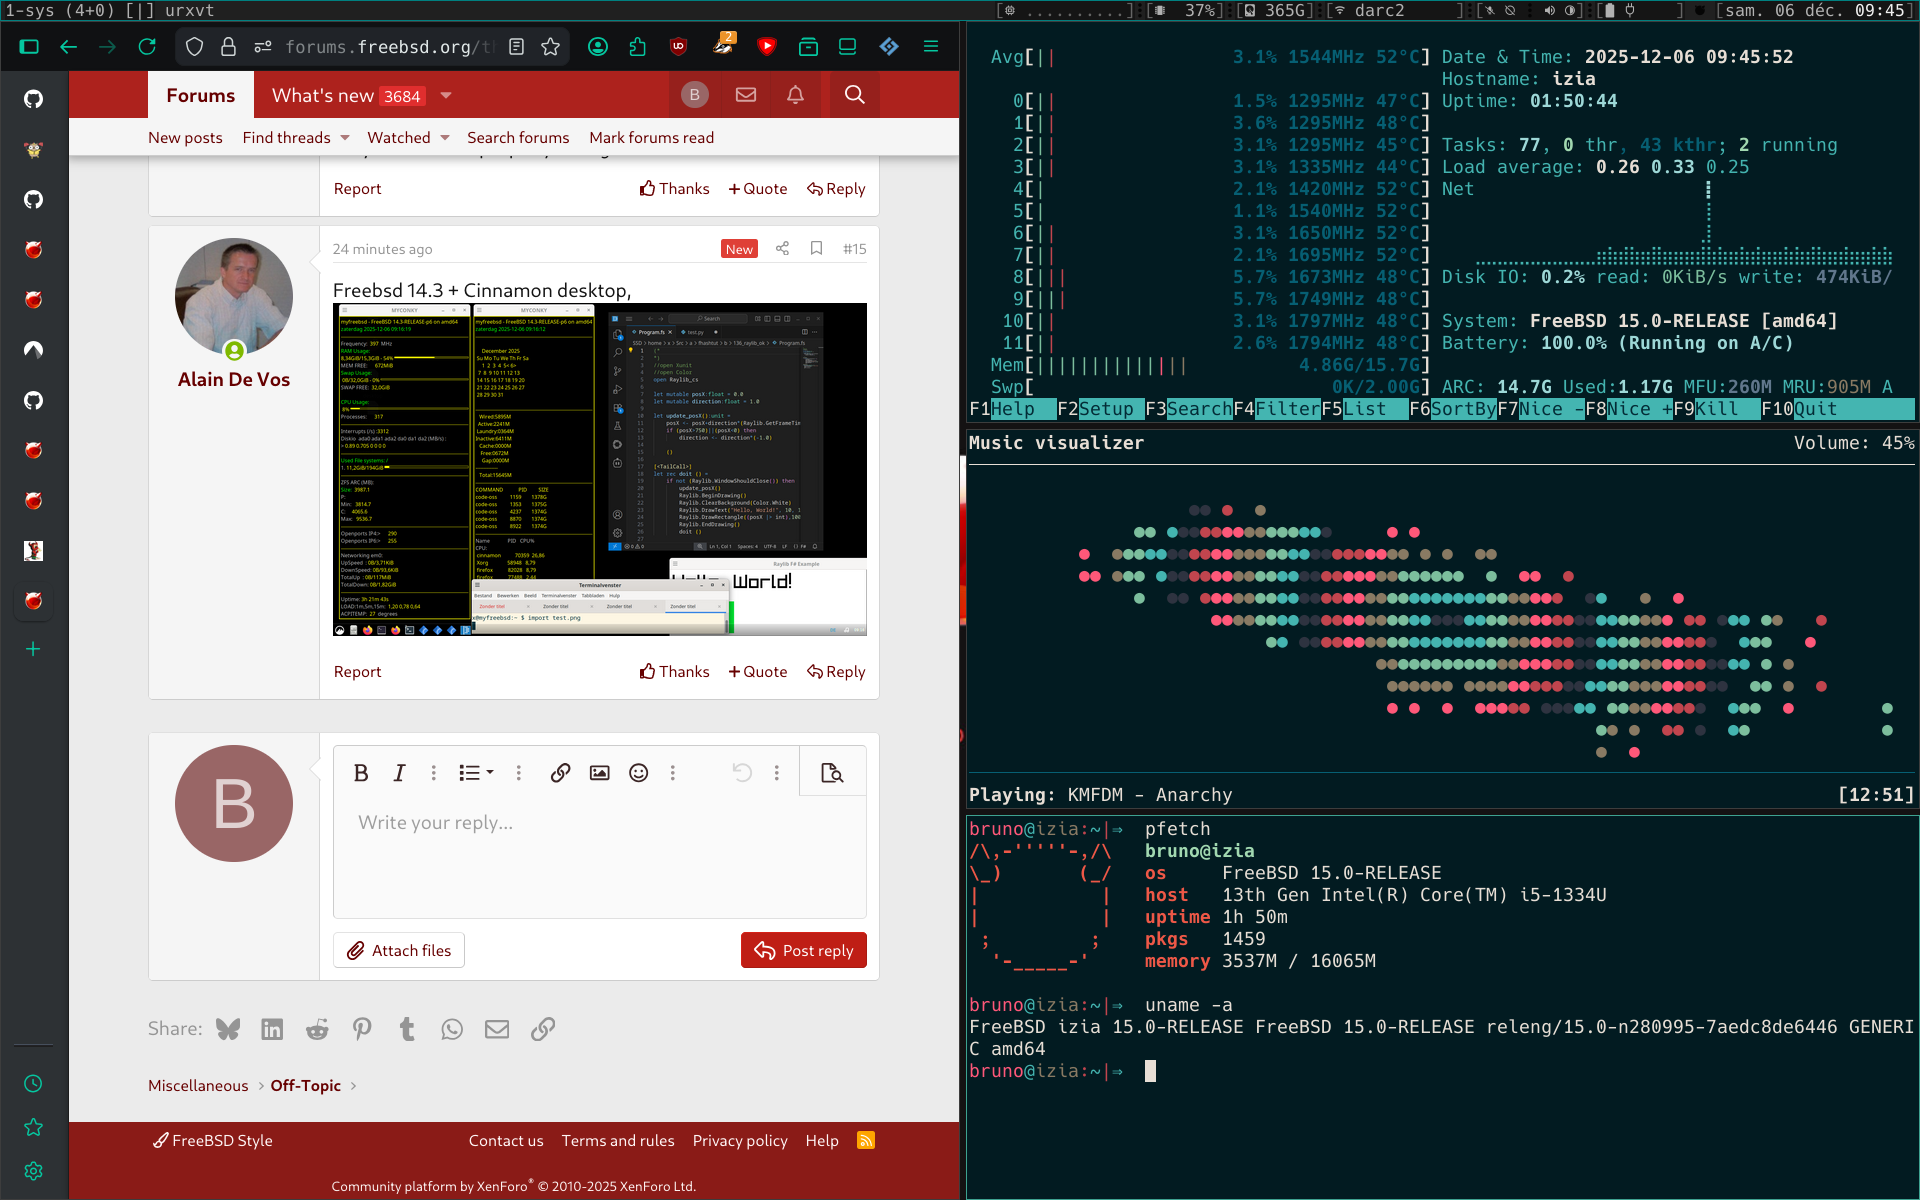Open the Cinnamon desktop screenshot thumbnail
1920x1200 pixels.
click(x=599, y=469)
